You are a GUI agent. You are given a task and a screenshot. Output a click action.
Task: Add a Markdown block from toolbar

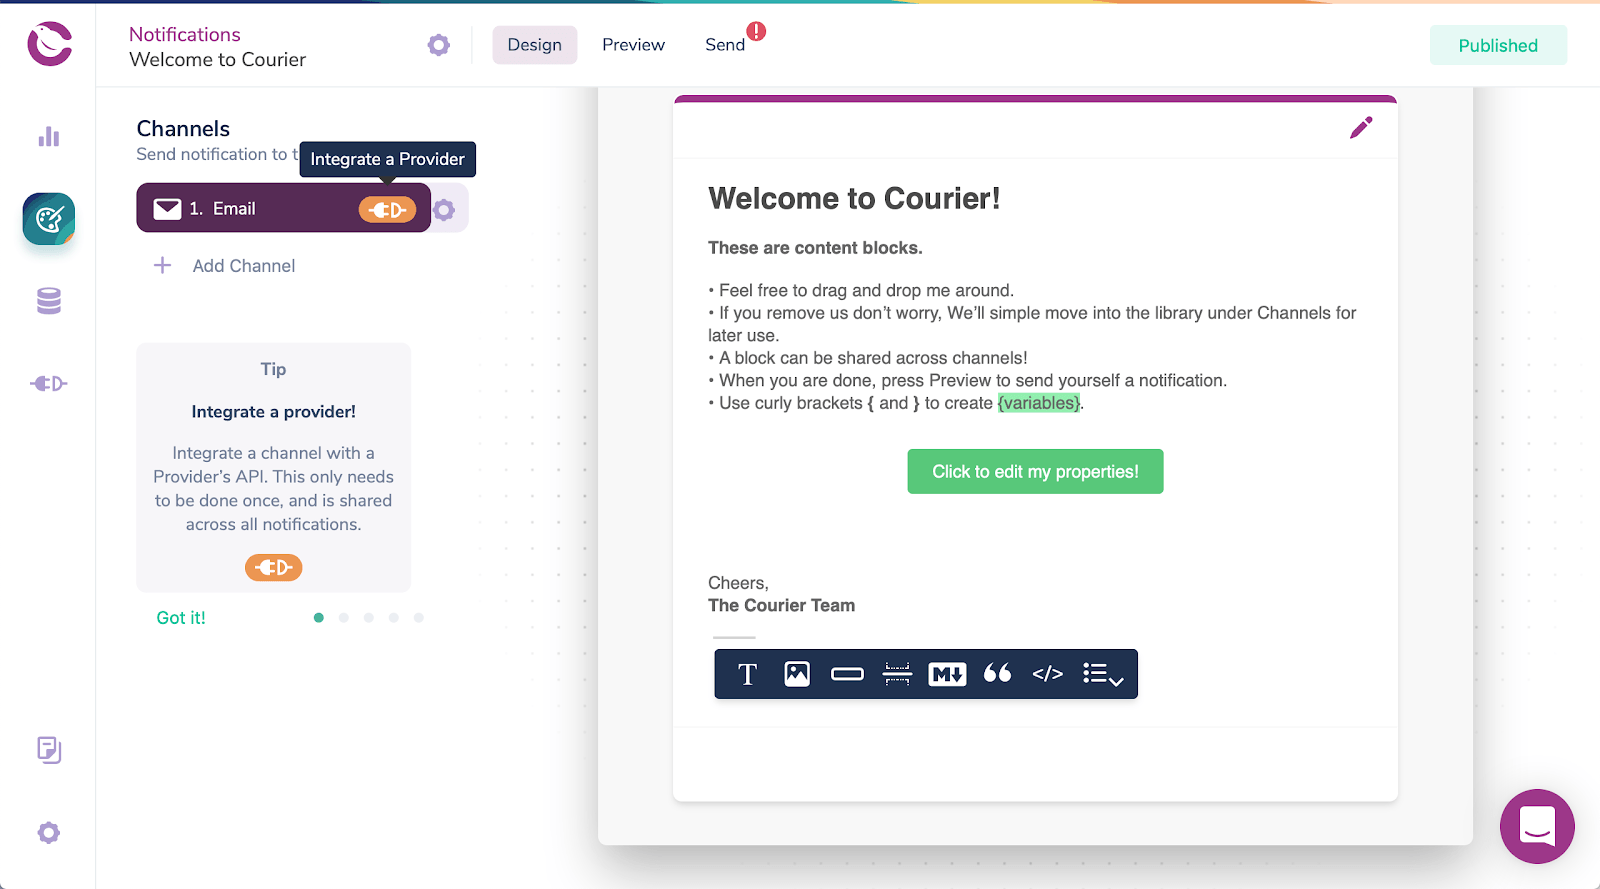[x=947, y=674]
